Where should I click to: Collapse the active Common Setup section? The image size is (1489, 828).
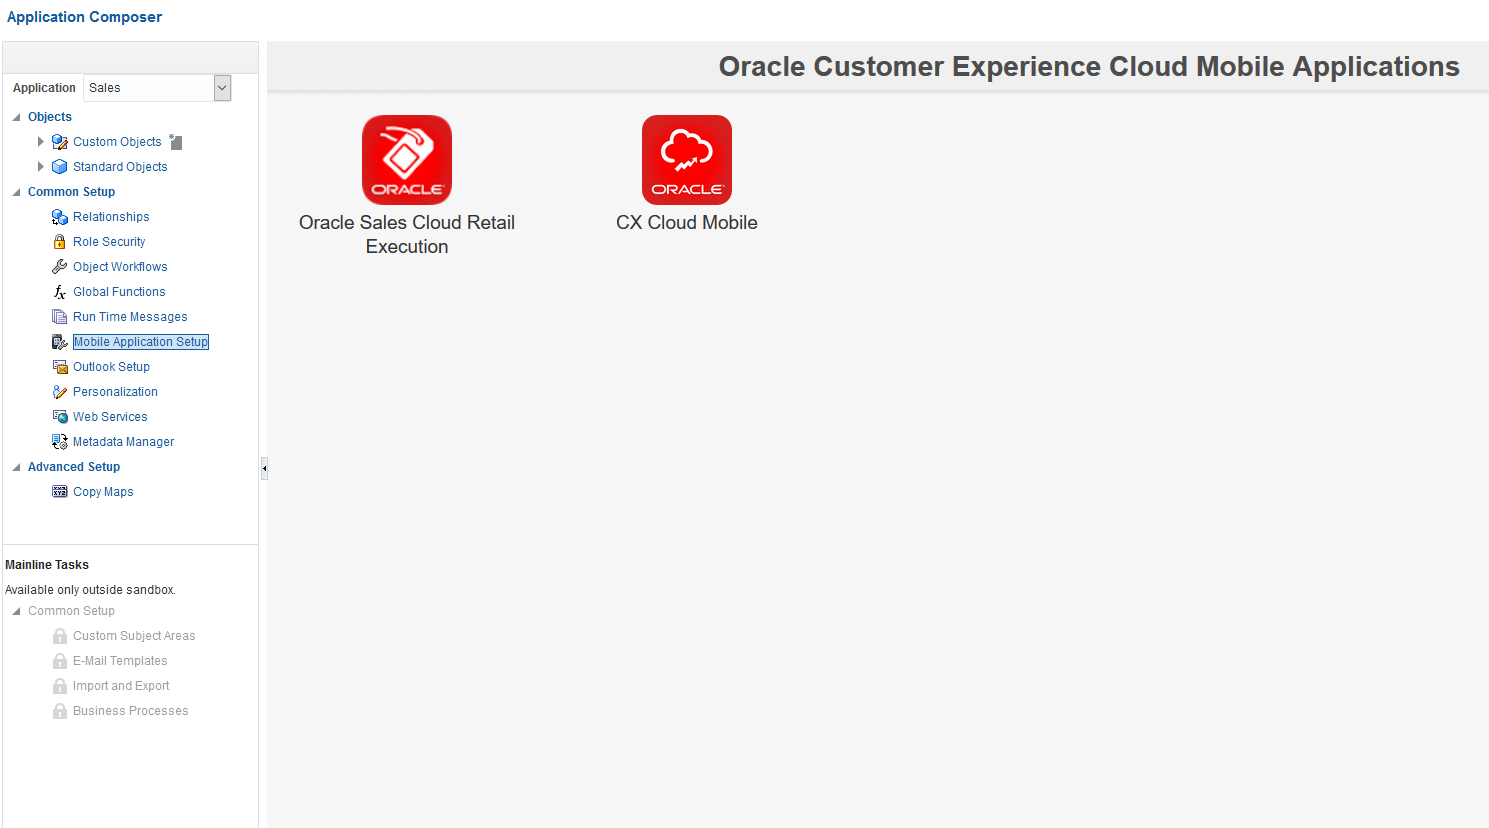click(16, 192)
